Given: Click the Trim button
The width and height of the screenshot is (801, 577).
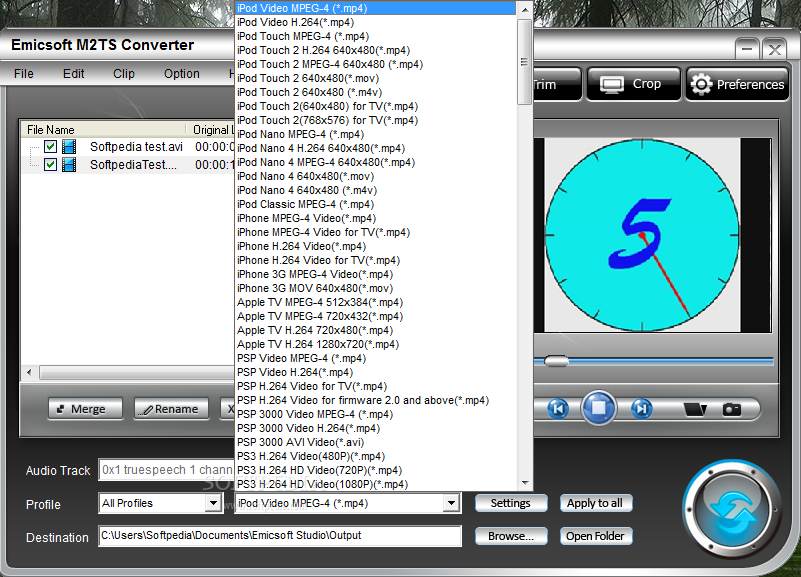Looking at the screenshot, I should pyautogui.click(x=557, y=84).
